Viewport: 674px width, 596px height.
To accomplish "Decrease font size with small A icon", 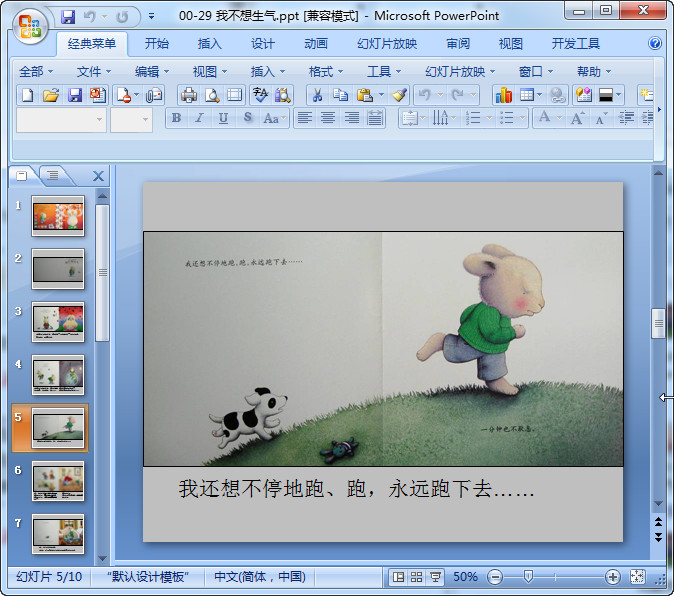I will click(601, 118).
